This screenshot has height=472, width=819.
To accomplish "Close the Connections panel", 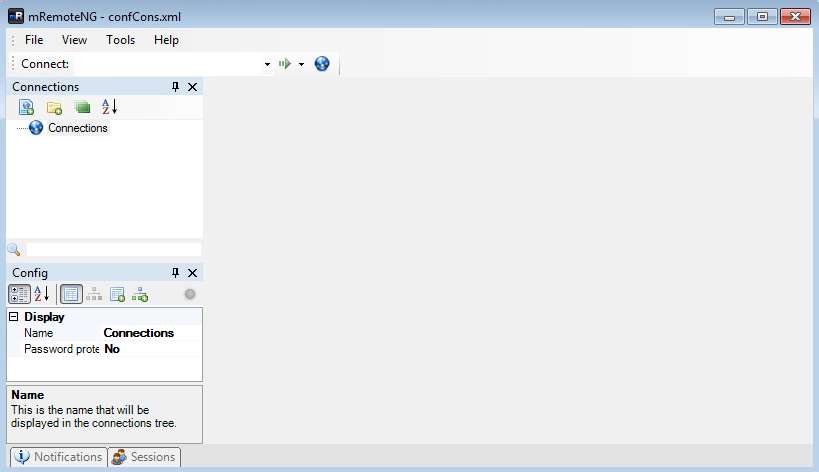I will (192, 87).
